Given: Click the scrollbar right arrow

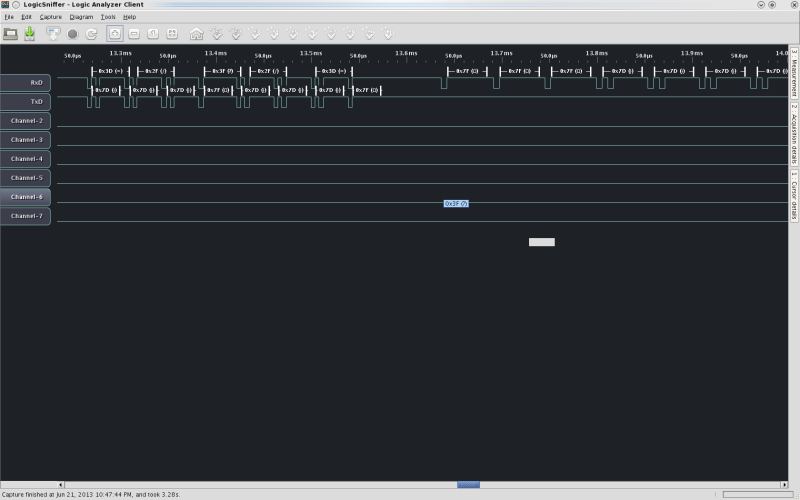Looking at the screenshot, I should [x=784, y=485].
